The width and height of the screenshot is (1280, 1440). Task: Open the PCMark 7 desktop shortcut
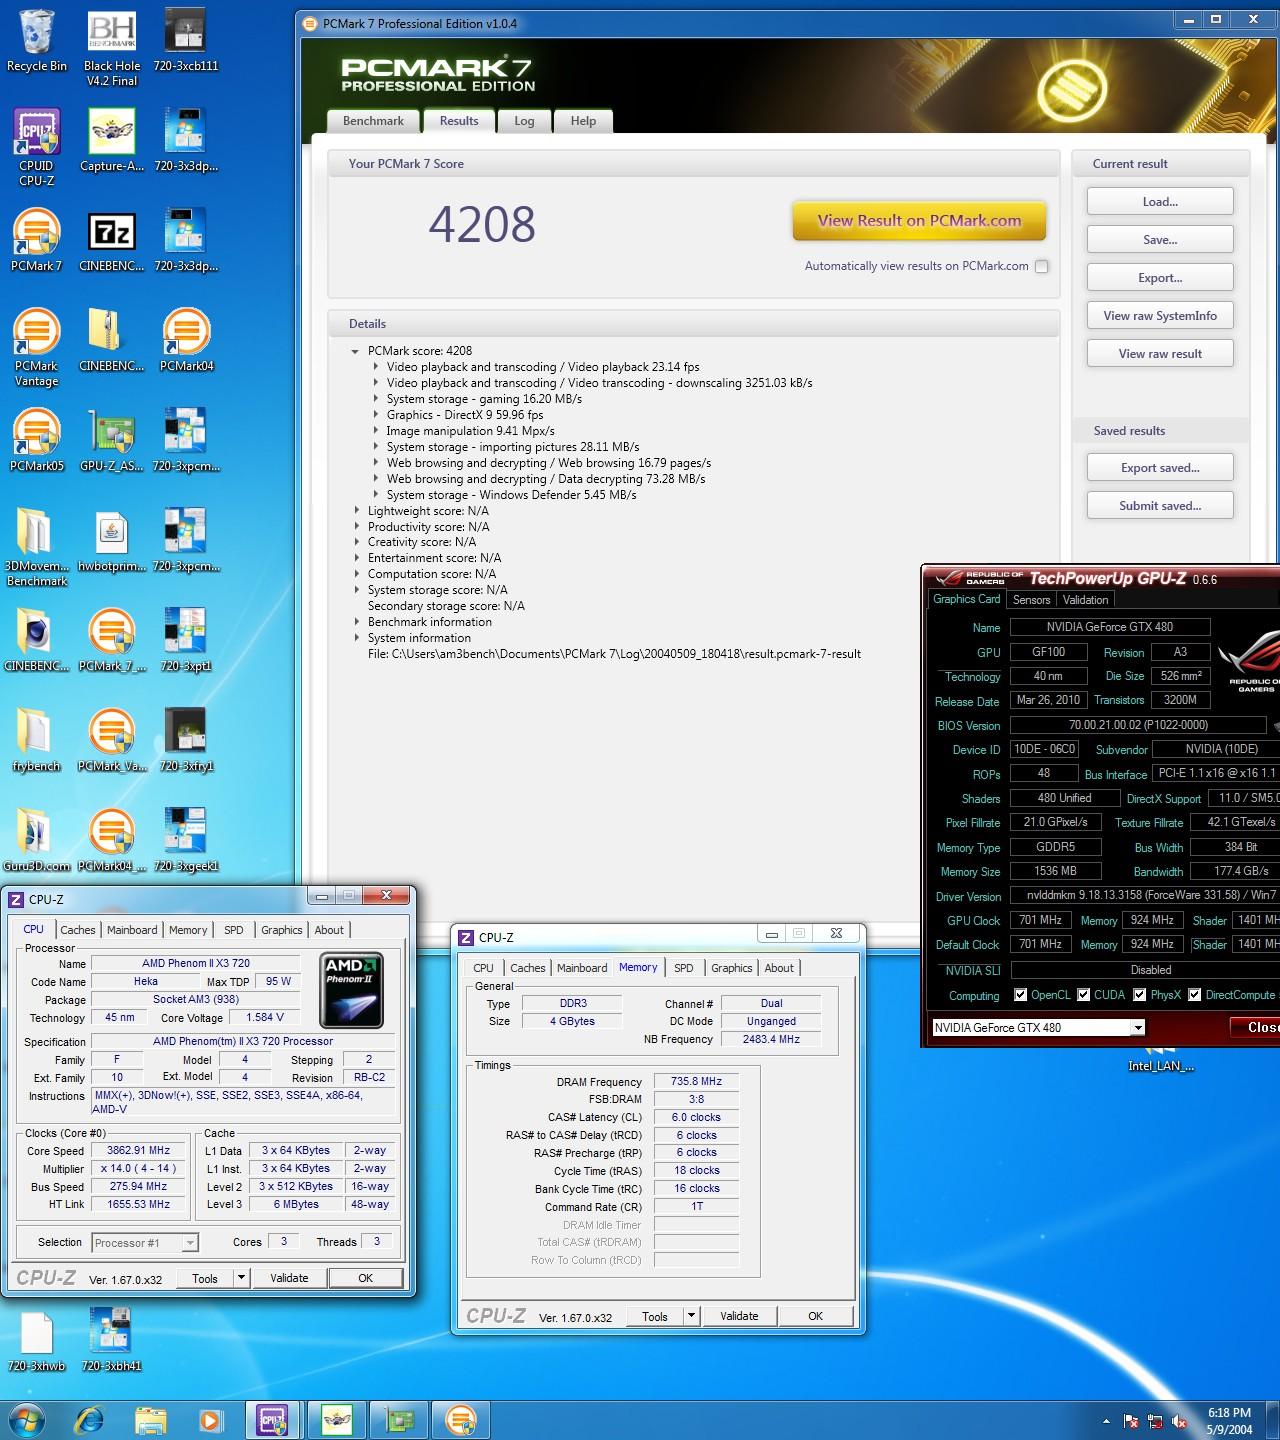point(37,241)
